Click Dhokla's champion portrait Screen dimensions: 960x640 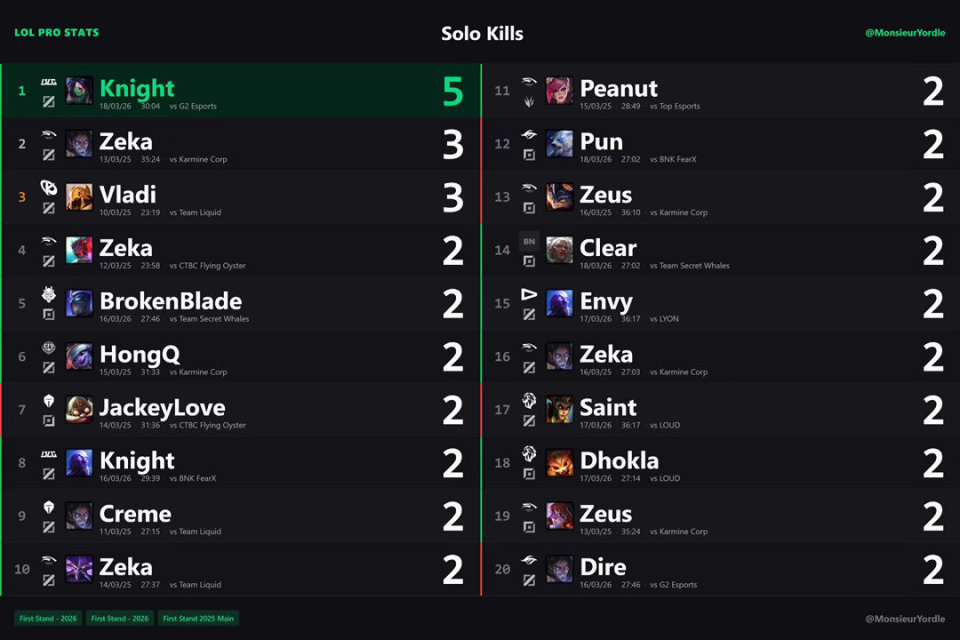[x=560, y=462]
